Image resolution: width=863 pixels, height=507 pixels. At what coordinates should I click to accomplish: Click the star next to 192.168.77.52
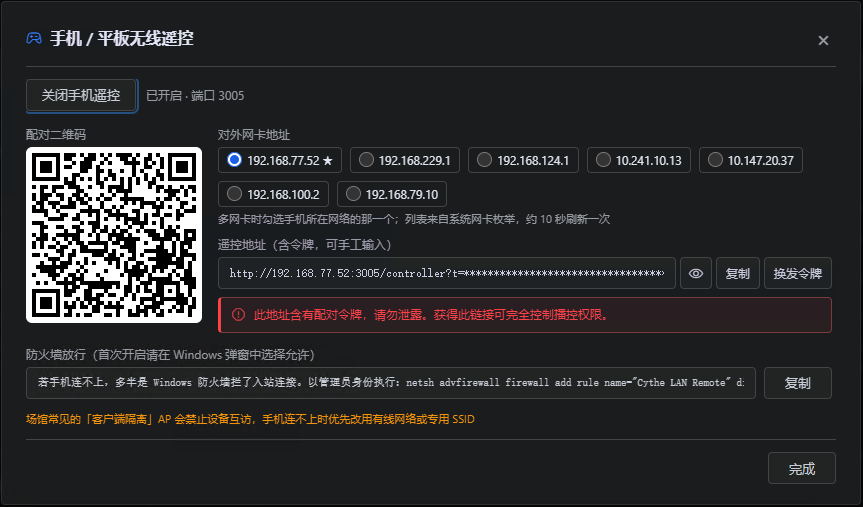click(x=328, y=161)
